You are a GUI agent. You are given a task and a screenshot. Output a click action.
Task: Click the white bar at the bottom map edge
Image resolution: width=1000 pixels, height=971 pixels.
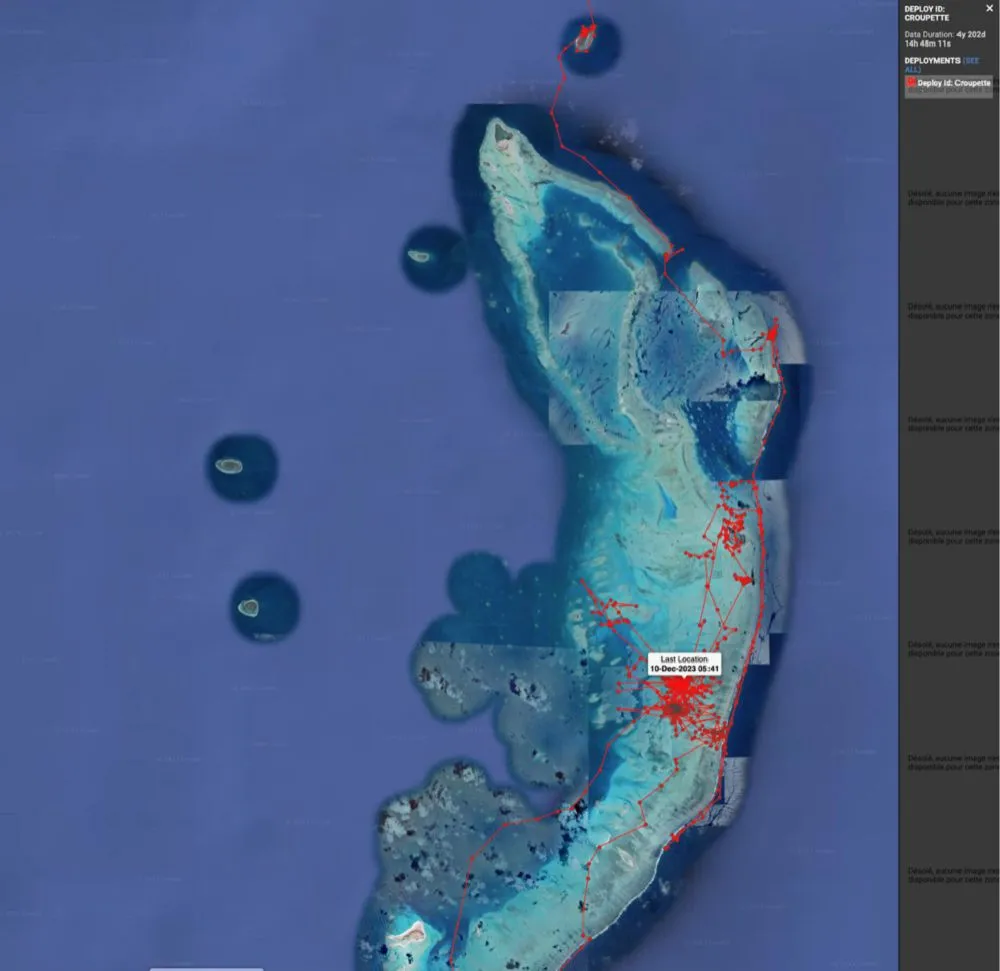pyautogui.click(x=206, y=967)
